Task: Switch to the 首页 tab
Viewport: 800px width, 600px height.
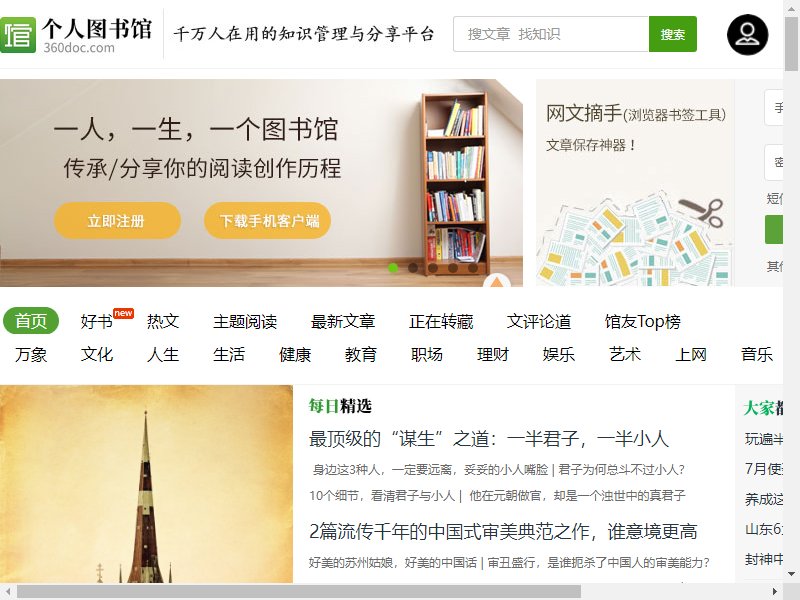Action: [31, 321]
